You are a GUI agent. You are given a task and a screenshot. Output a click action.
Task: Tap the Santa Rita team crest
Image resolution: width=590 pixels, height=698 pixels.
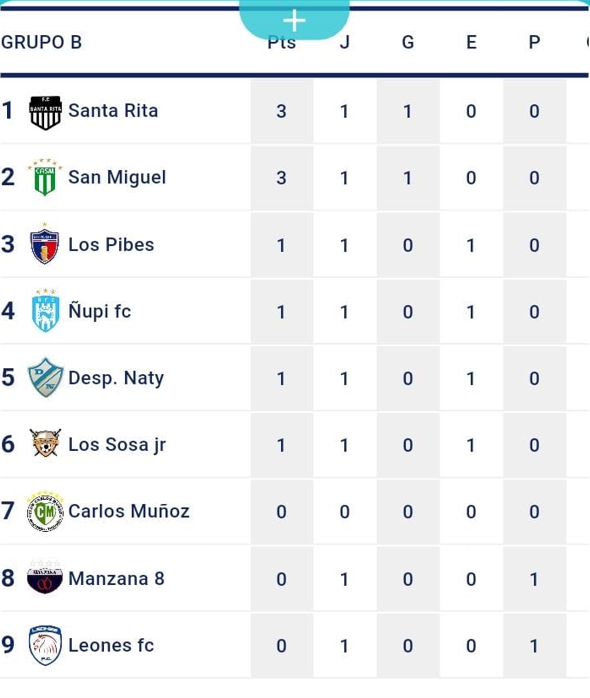coord(45,113)
